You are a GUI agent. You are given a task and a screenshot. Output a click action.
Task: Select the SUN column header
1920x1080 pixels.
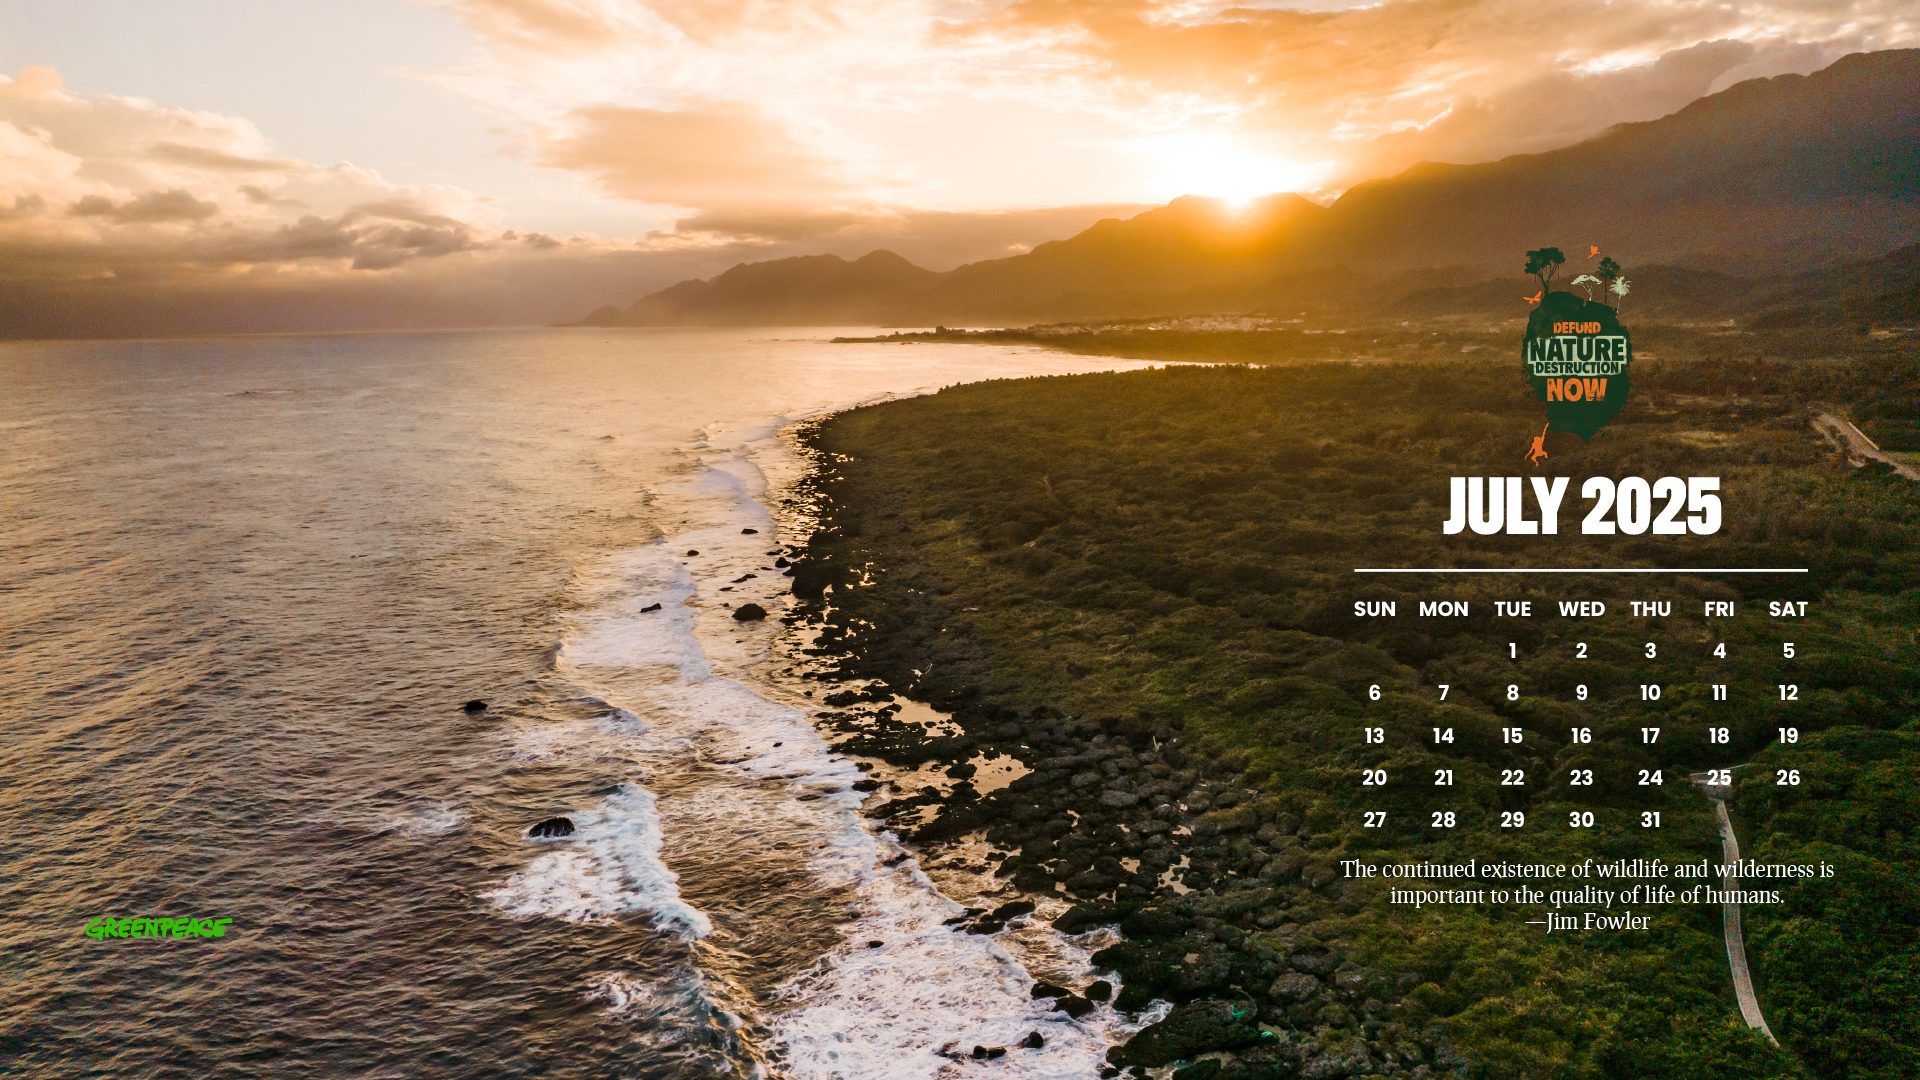[x=1374, y=609]
